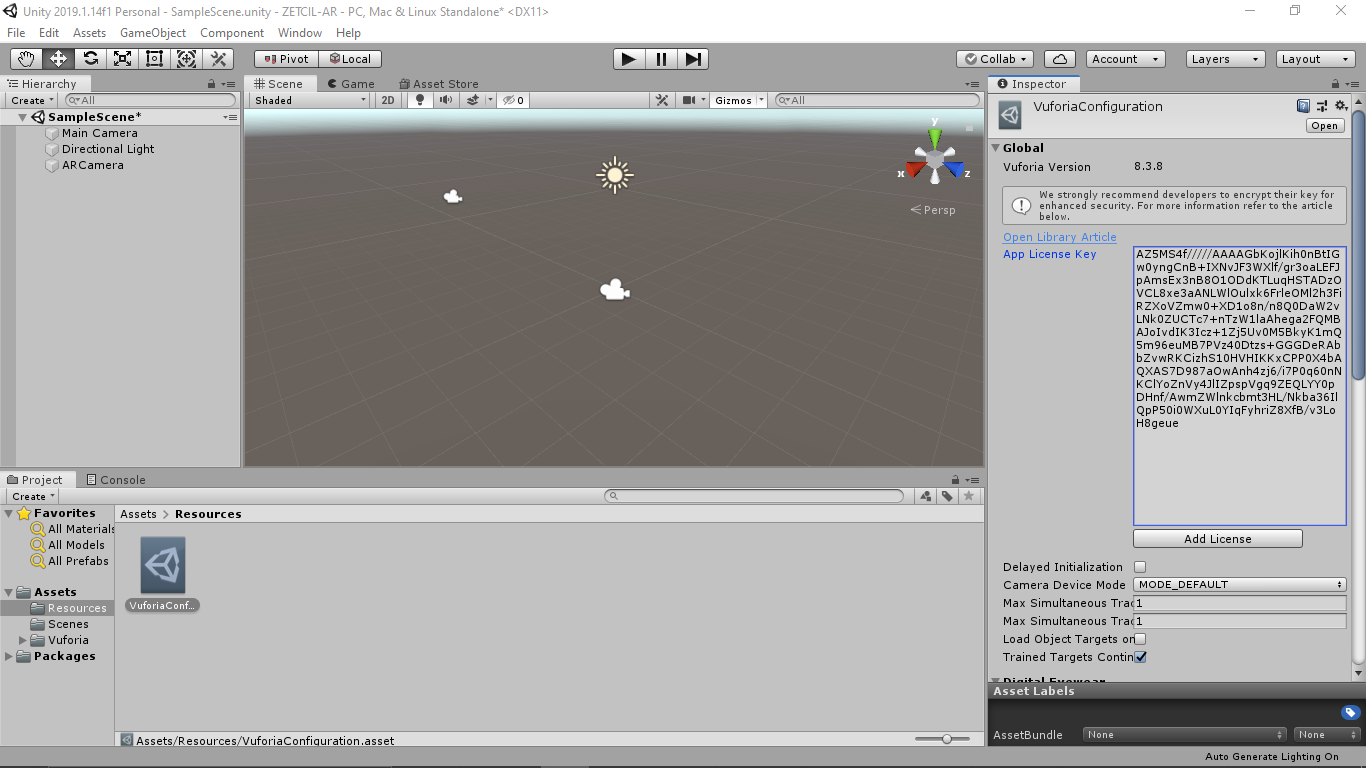Open the Camera Device Mode dropdown
This screenshot has height=768, width=1366.
click(1239, 584)
